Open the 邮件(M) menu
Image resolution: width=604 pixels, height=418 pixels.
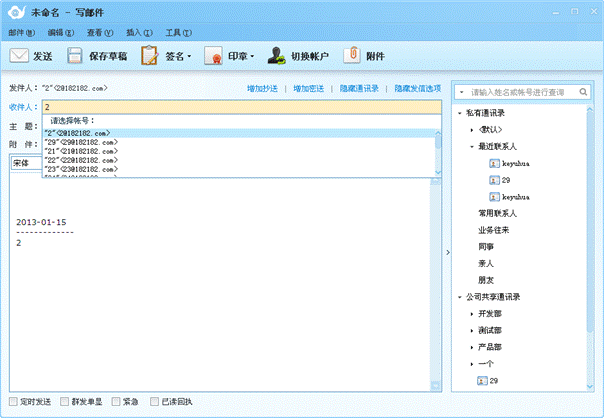click(x=23, y=32)
